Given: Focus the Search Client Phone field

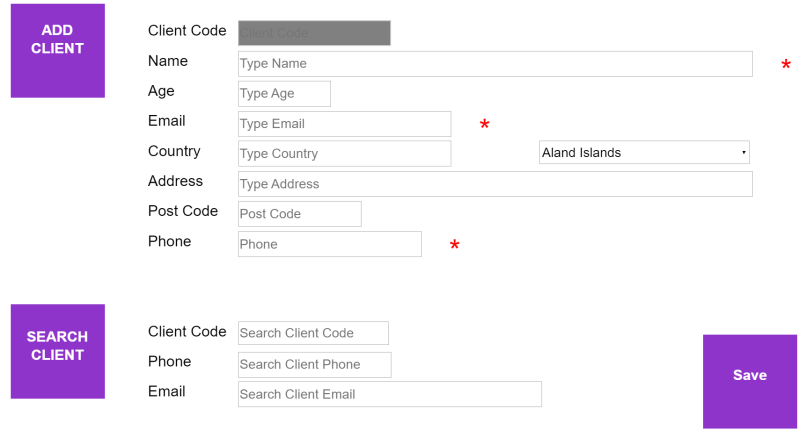Looking at the screenshot, I should point(314,365).
